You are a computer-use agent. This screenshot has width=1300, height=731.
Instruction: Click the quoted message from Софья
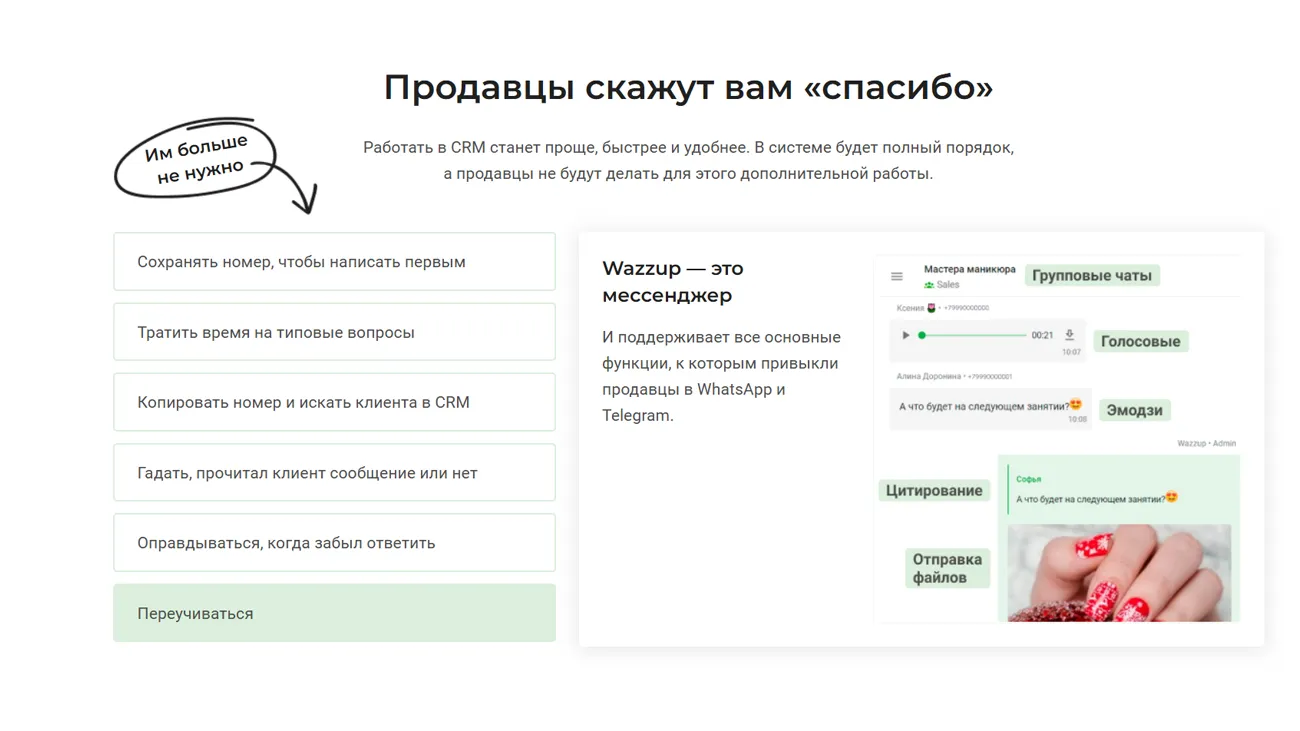pos(1095,490)
